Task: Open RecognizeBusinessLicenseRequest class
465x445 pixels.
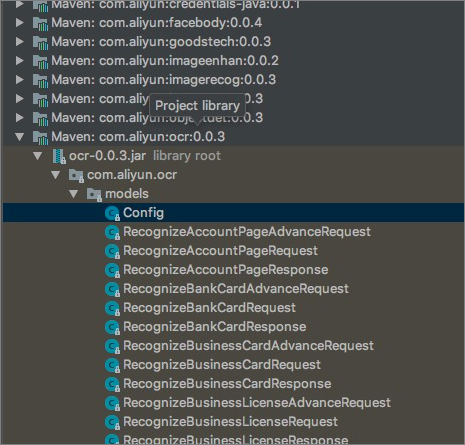Action: 231,422
